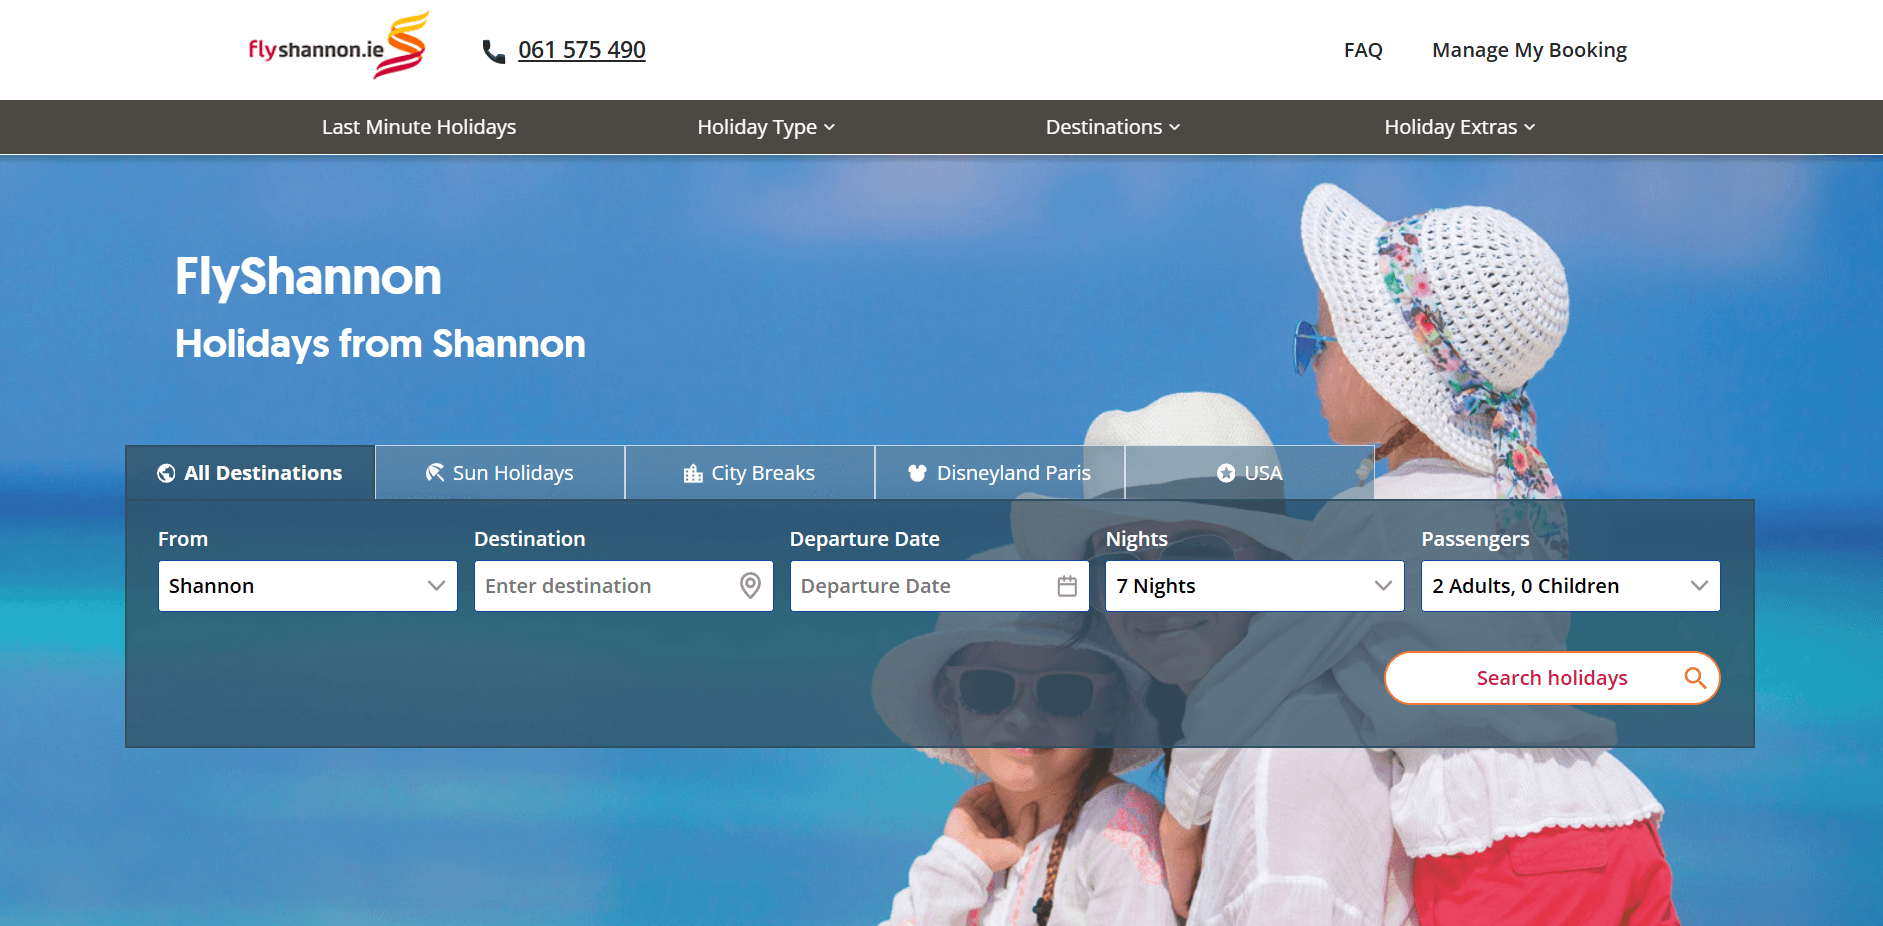Viewport: 1883px width, 926px height.
Task: Click the calendar icon in Departure Date
Action: point(1067,586)
